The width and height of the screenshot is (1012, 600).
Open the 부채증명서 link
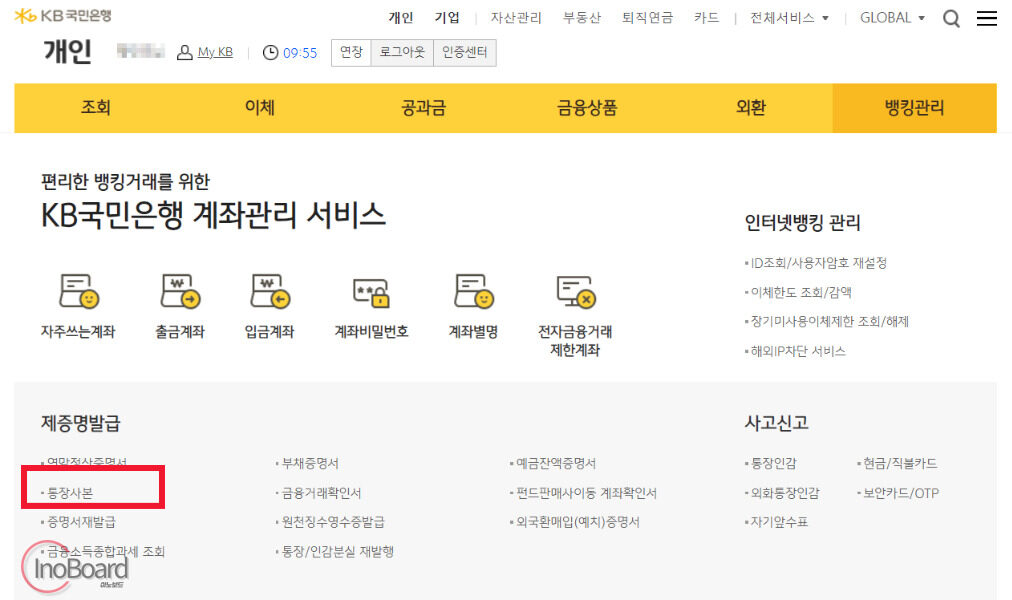click(x=309, y=463)
